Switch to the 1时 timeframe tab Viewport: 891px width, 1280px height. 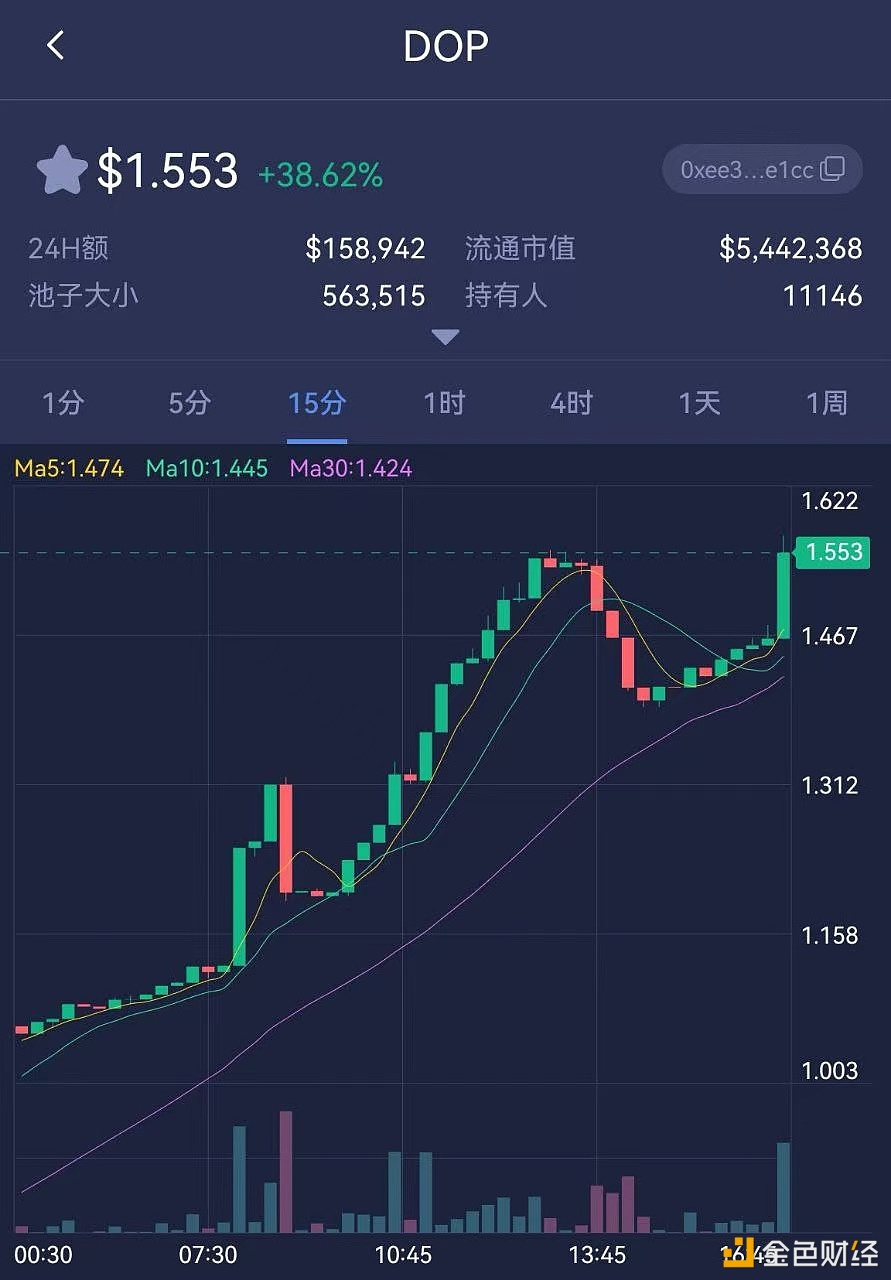point(445,403)
